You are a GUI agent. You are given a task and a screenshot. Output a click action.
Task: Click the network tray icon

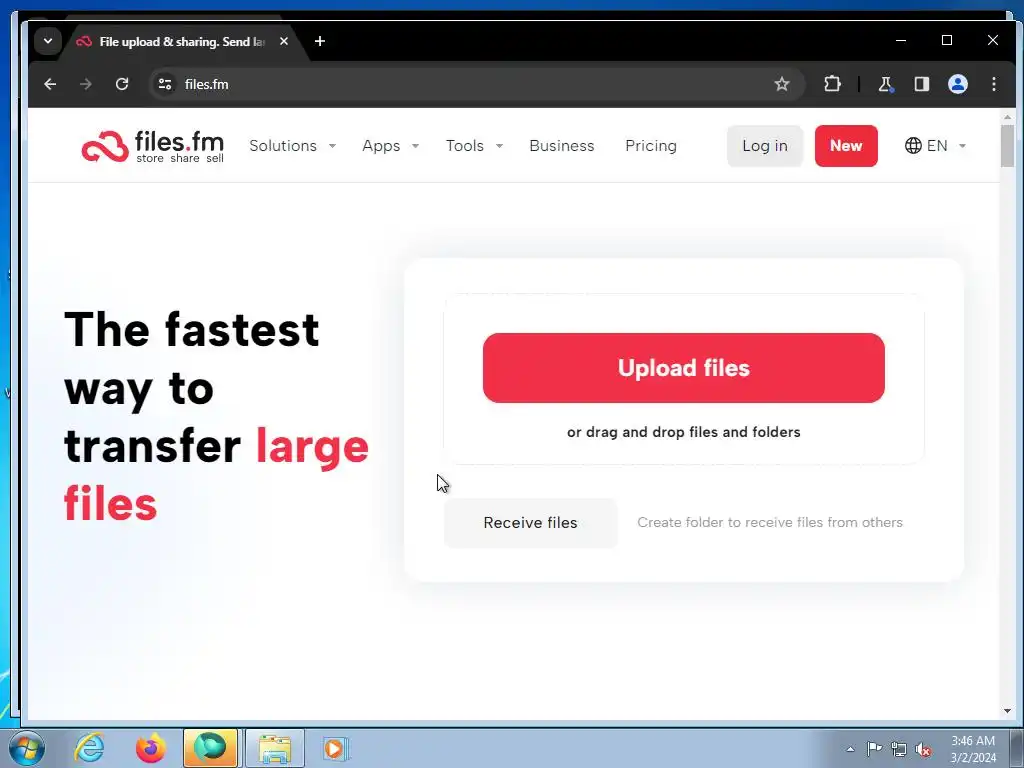coord(899,749)
